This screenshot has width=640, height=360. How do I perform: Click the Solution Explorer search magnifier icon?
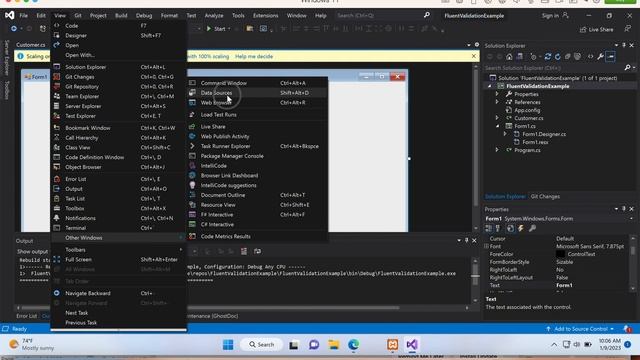tap(628, 68)
